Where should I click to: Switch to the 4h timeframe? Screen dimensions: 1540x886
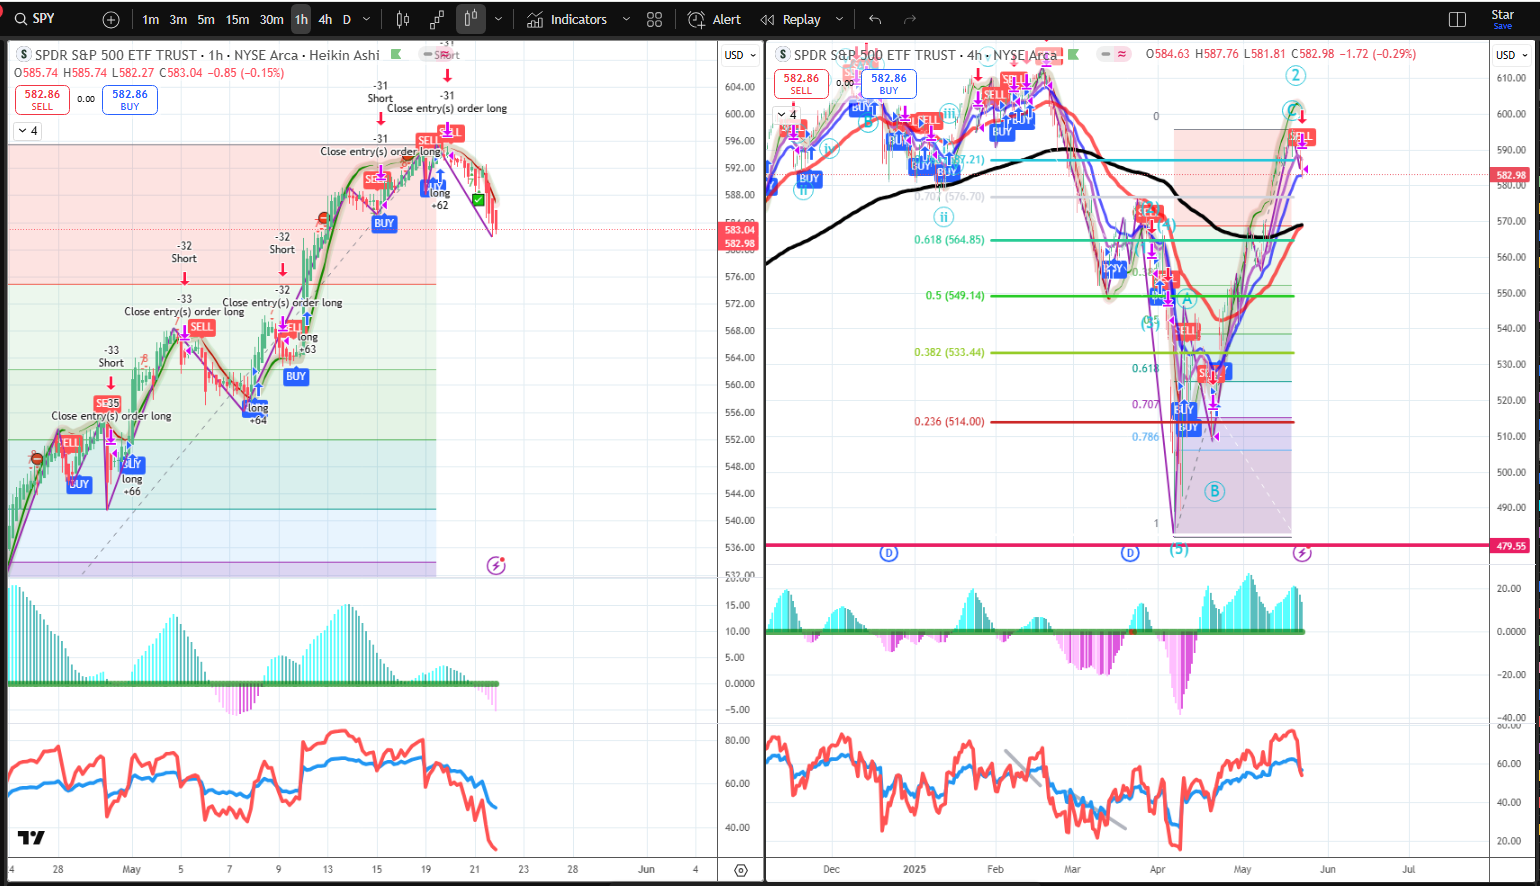325,19
